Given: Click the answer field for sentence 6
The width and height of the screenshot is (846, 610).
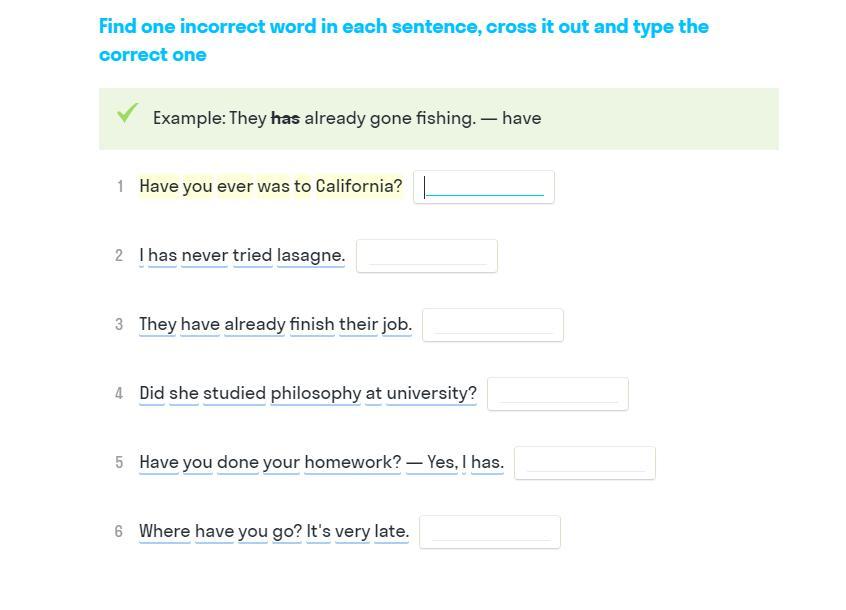Looking at the screenshot, I should point(490,532).
